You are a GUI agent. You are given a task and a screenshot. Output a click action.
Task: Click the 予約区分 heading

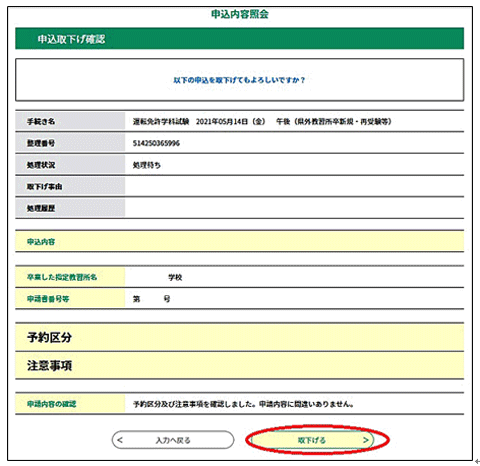(49, 338)
